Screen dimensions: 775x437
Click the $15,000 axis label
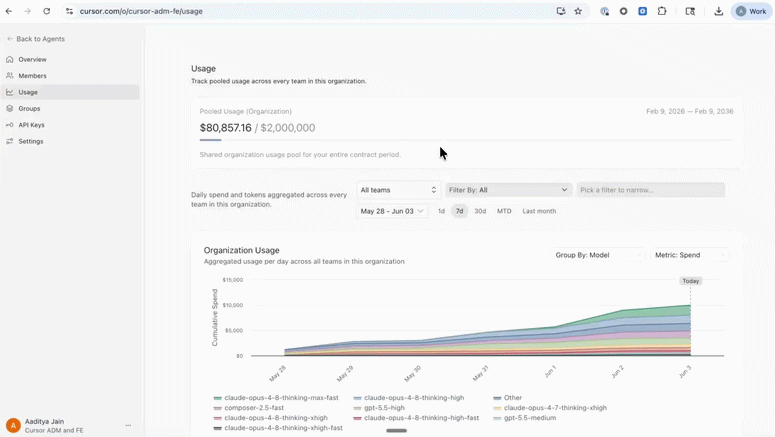(232, 280)
